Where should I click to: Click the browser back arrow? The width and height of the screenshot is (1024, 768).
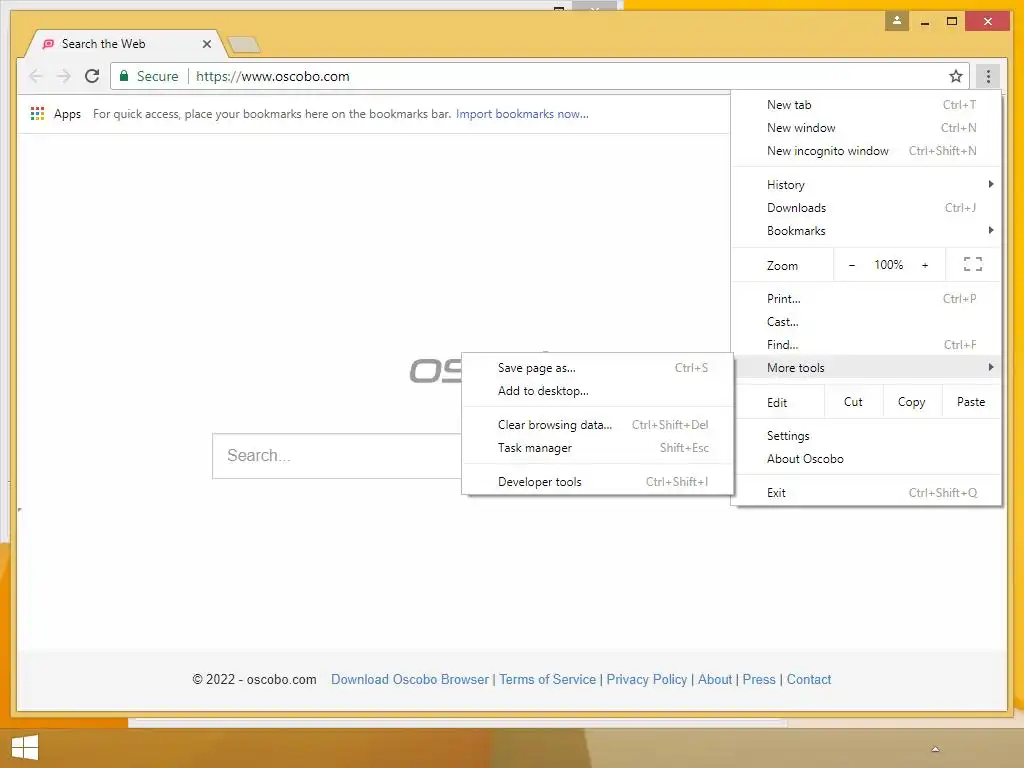coord(36,76)
